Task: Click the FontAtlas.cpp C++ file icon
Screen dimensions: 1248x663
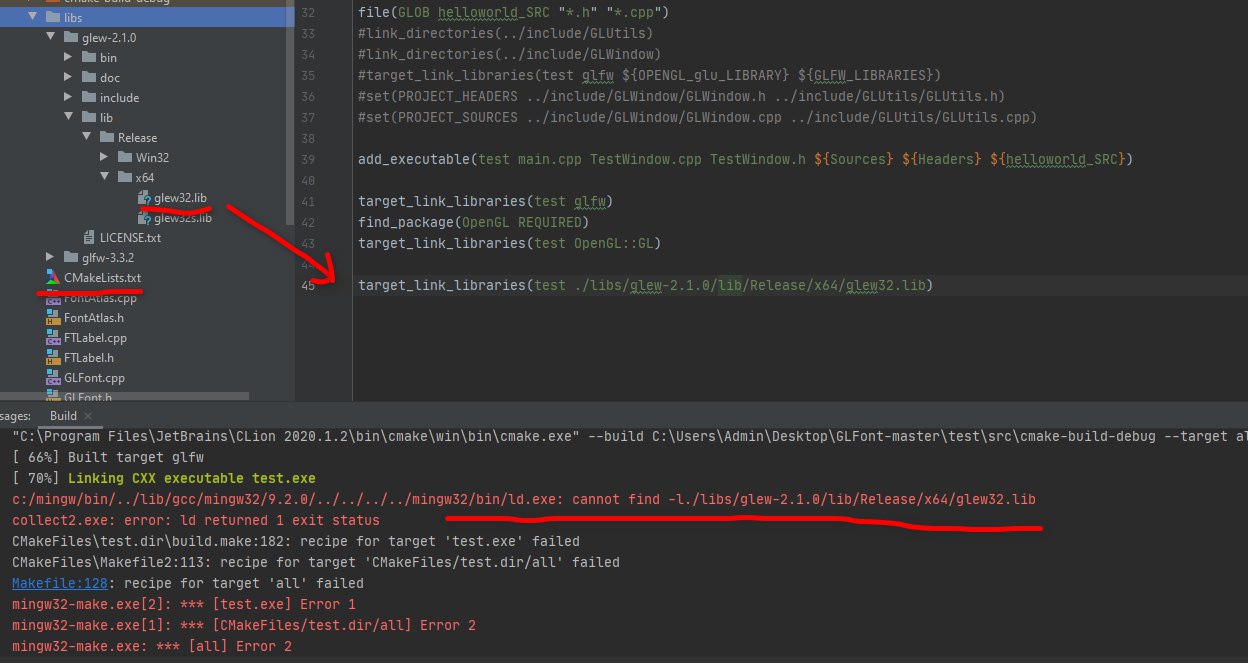Action: coord(53,298)
